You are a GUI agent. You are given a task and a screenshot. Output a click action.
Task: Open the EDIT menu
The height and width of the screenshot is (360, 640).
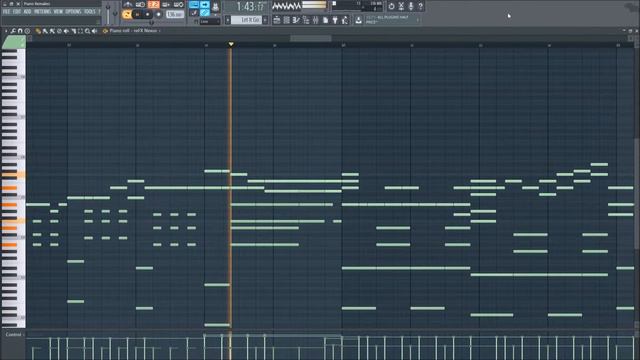[17, 12]
